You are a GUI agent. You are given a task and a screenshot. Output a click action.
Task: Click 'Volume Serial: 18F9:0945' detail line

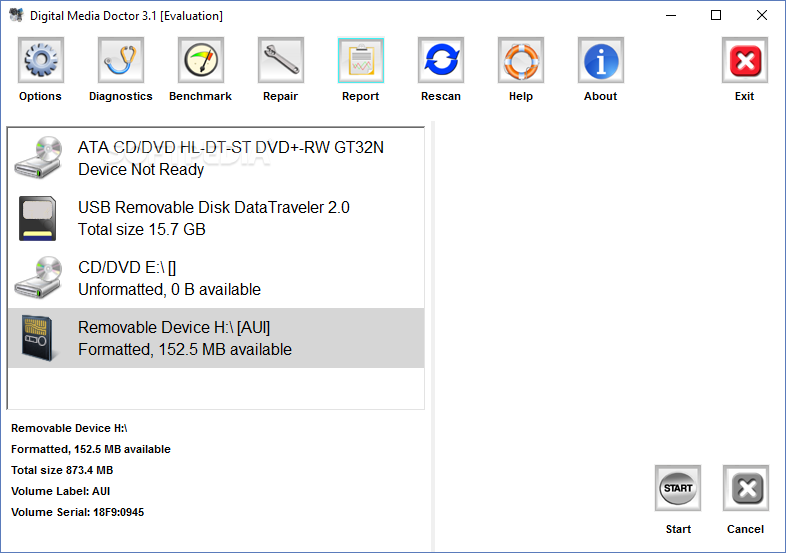[x=78, y=512]
